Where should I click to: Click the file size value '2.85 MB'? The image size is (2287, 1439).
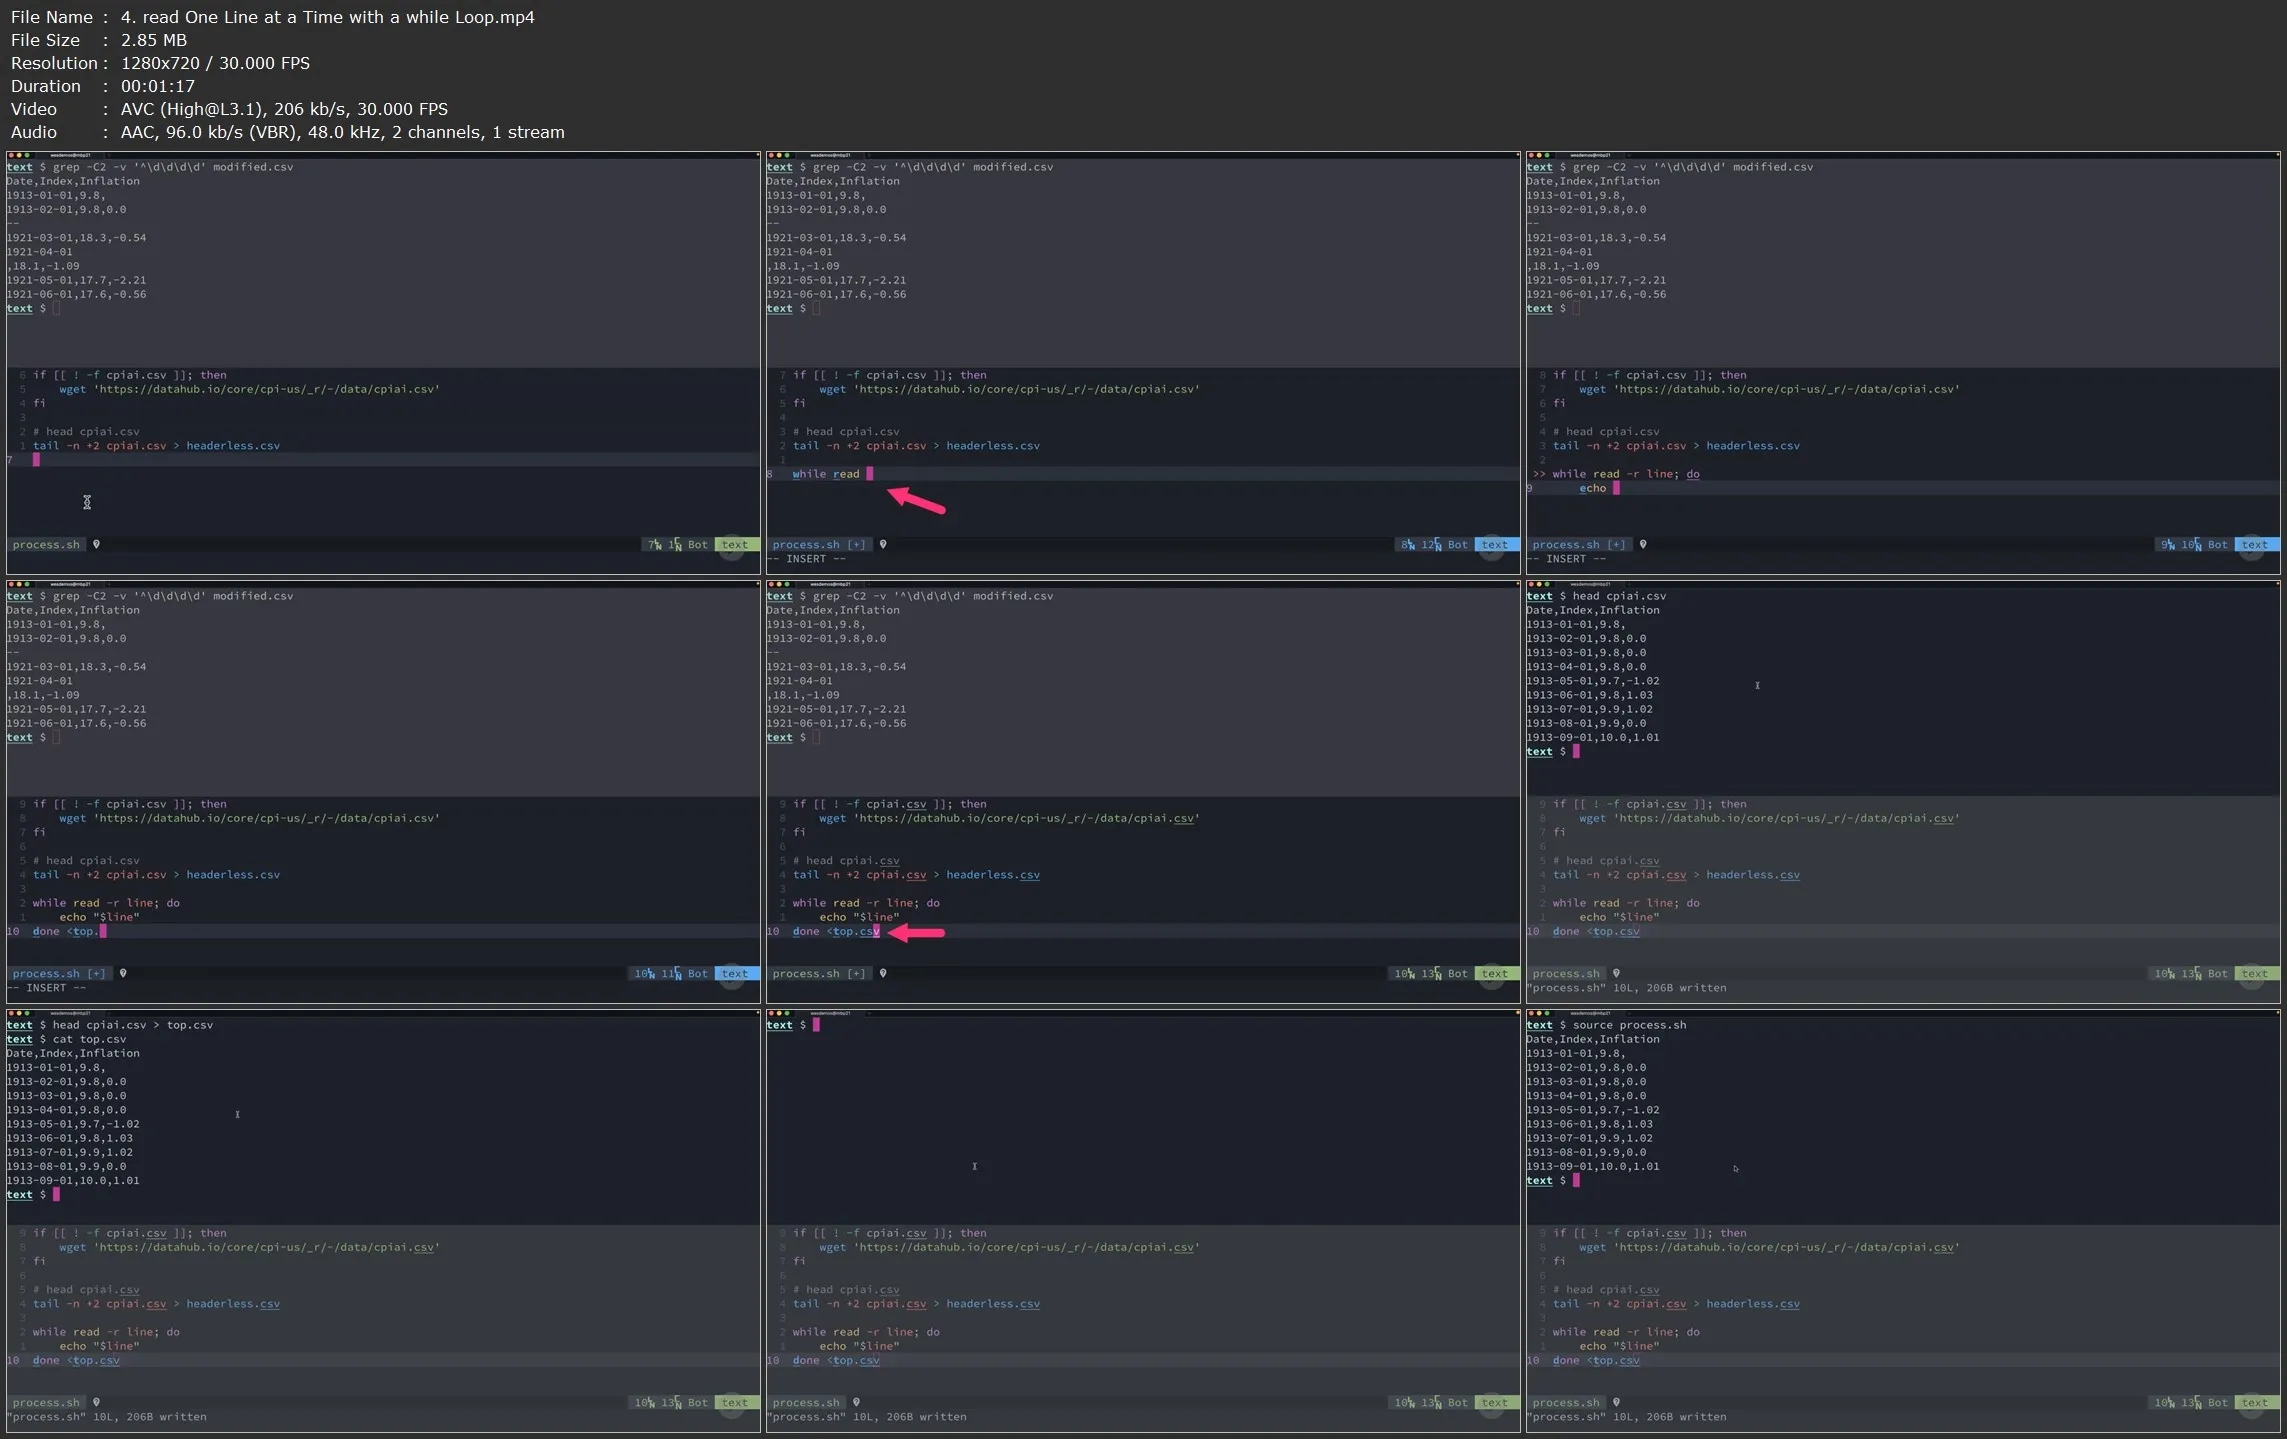pos(154,40)
